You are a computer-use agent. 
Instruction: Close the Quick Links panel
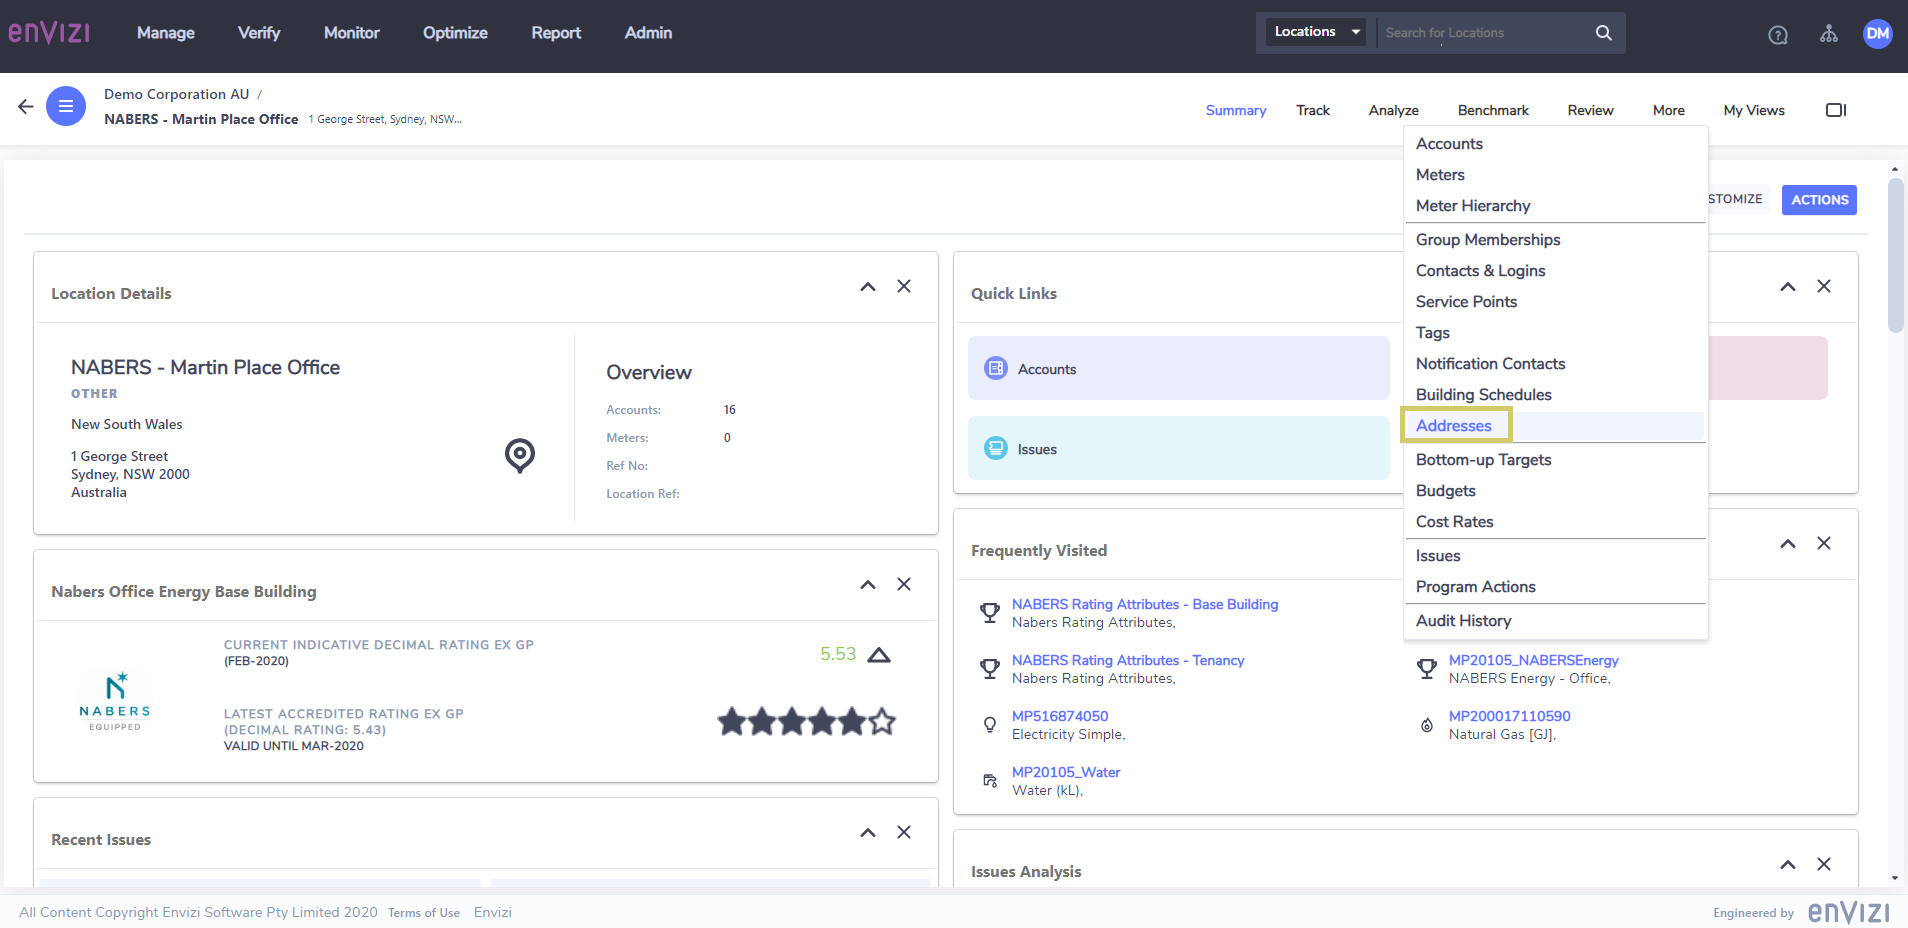pos(1824,286)
